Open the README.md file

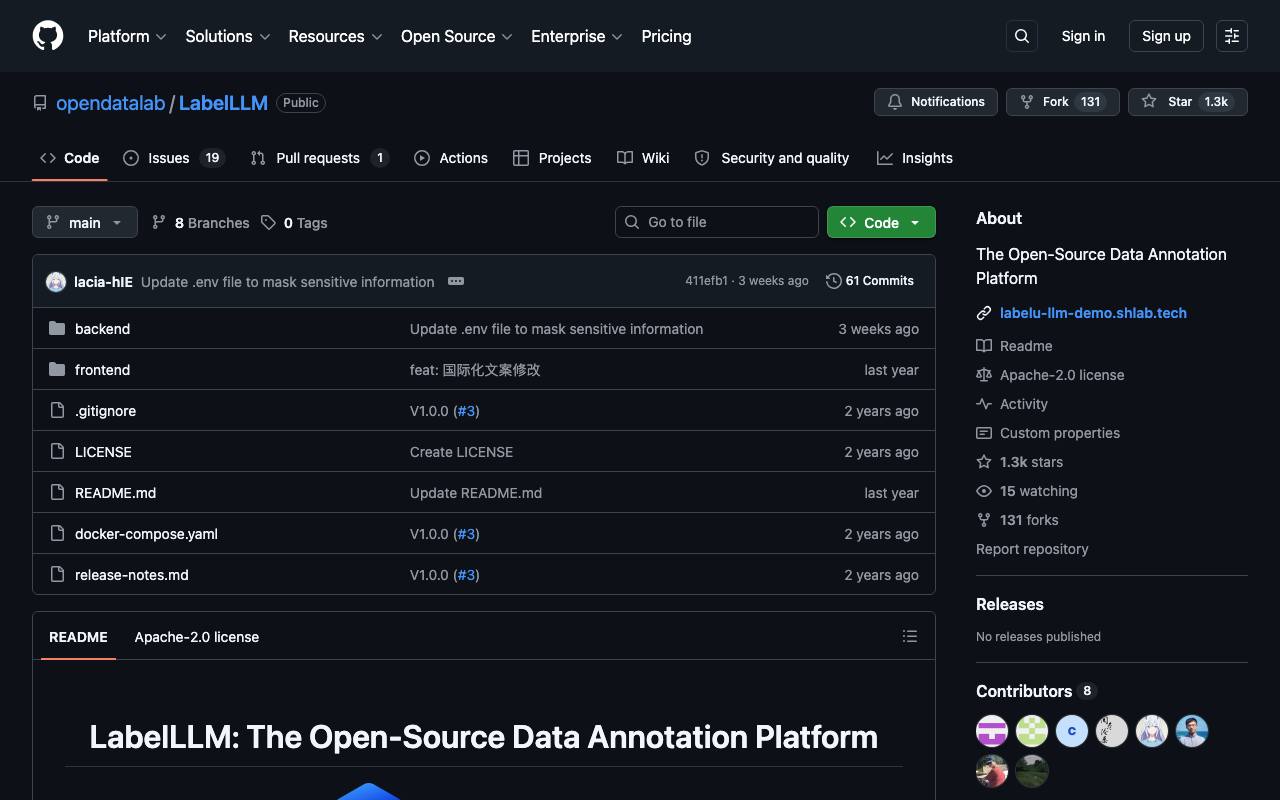click(115, 493)
